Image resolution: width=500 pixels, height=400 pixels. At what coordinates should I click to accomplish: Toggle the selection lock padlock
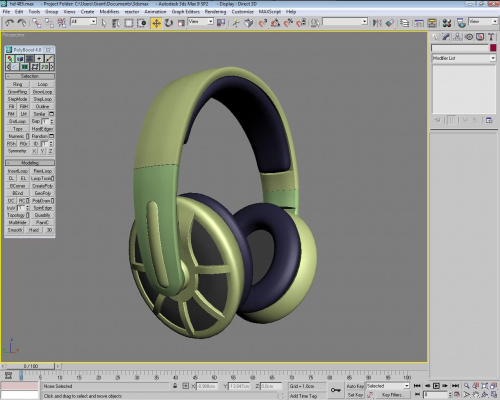[x=175, y=386]
